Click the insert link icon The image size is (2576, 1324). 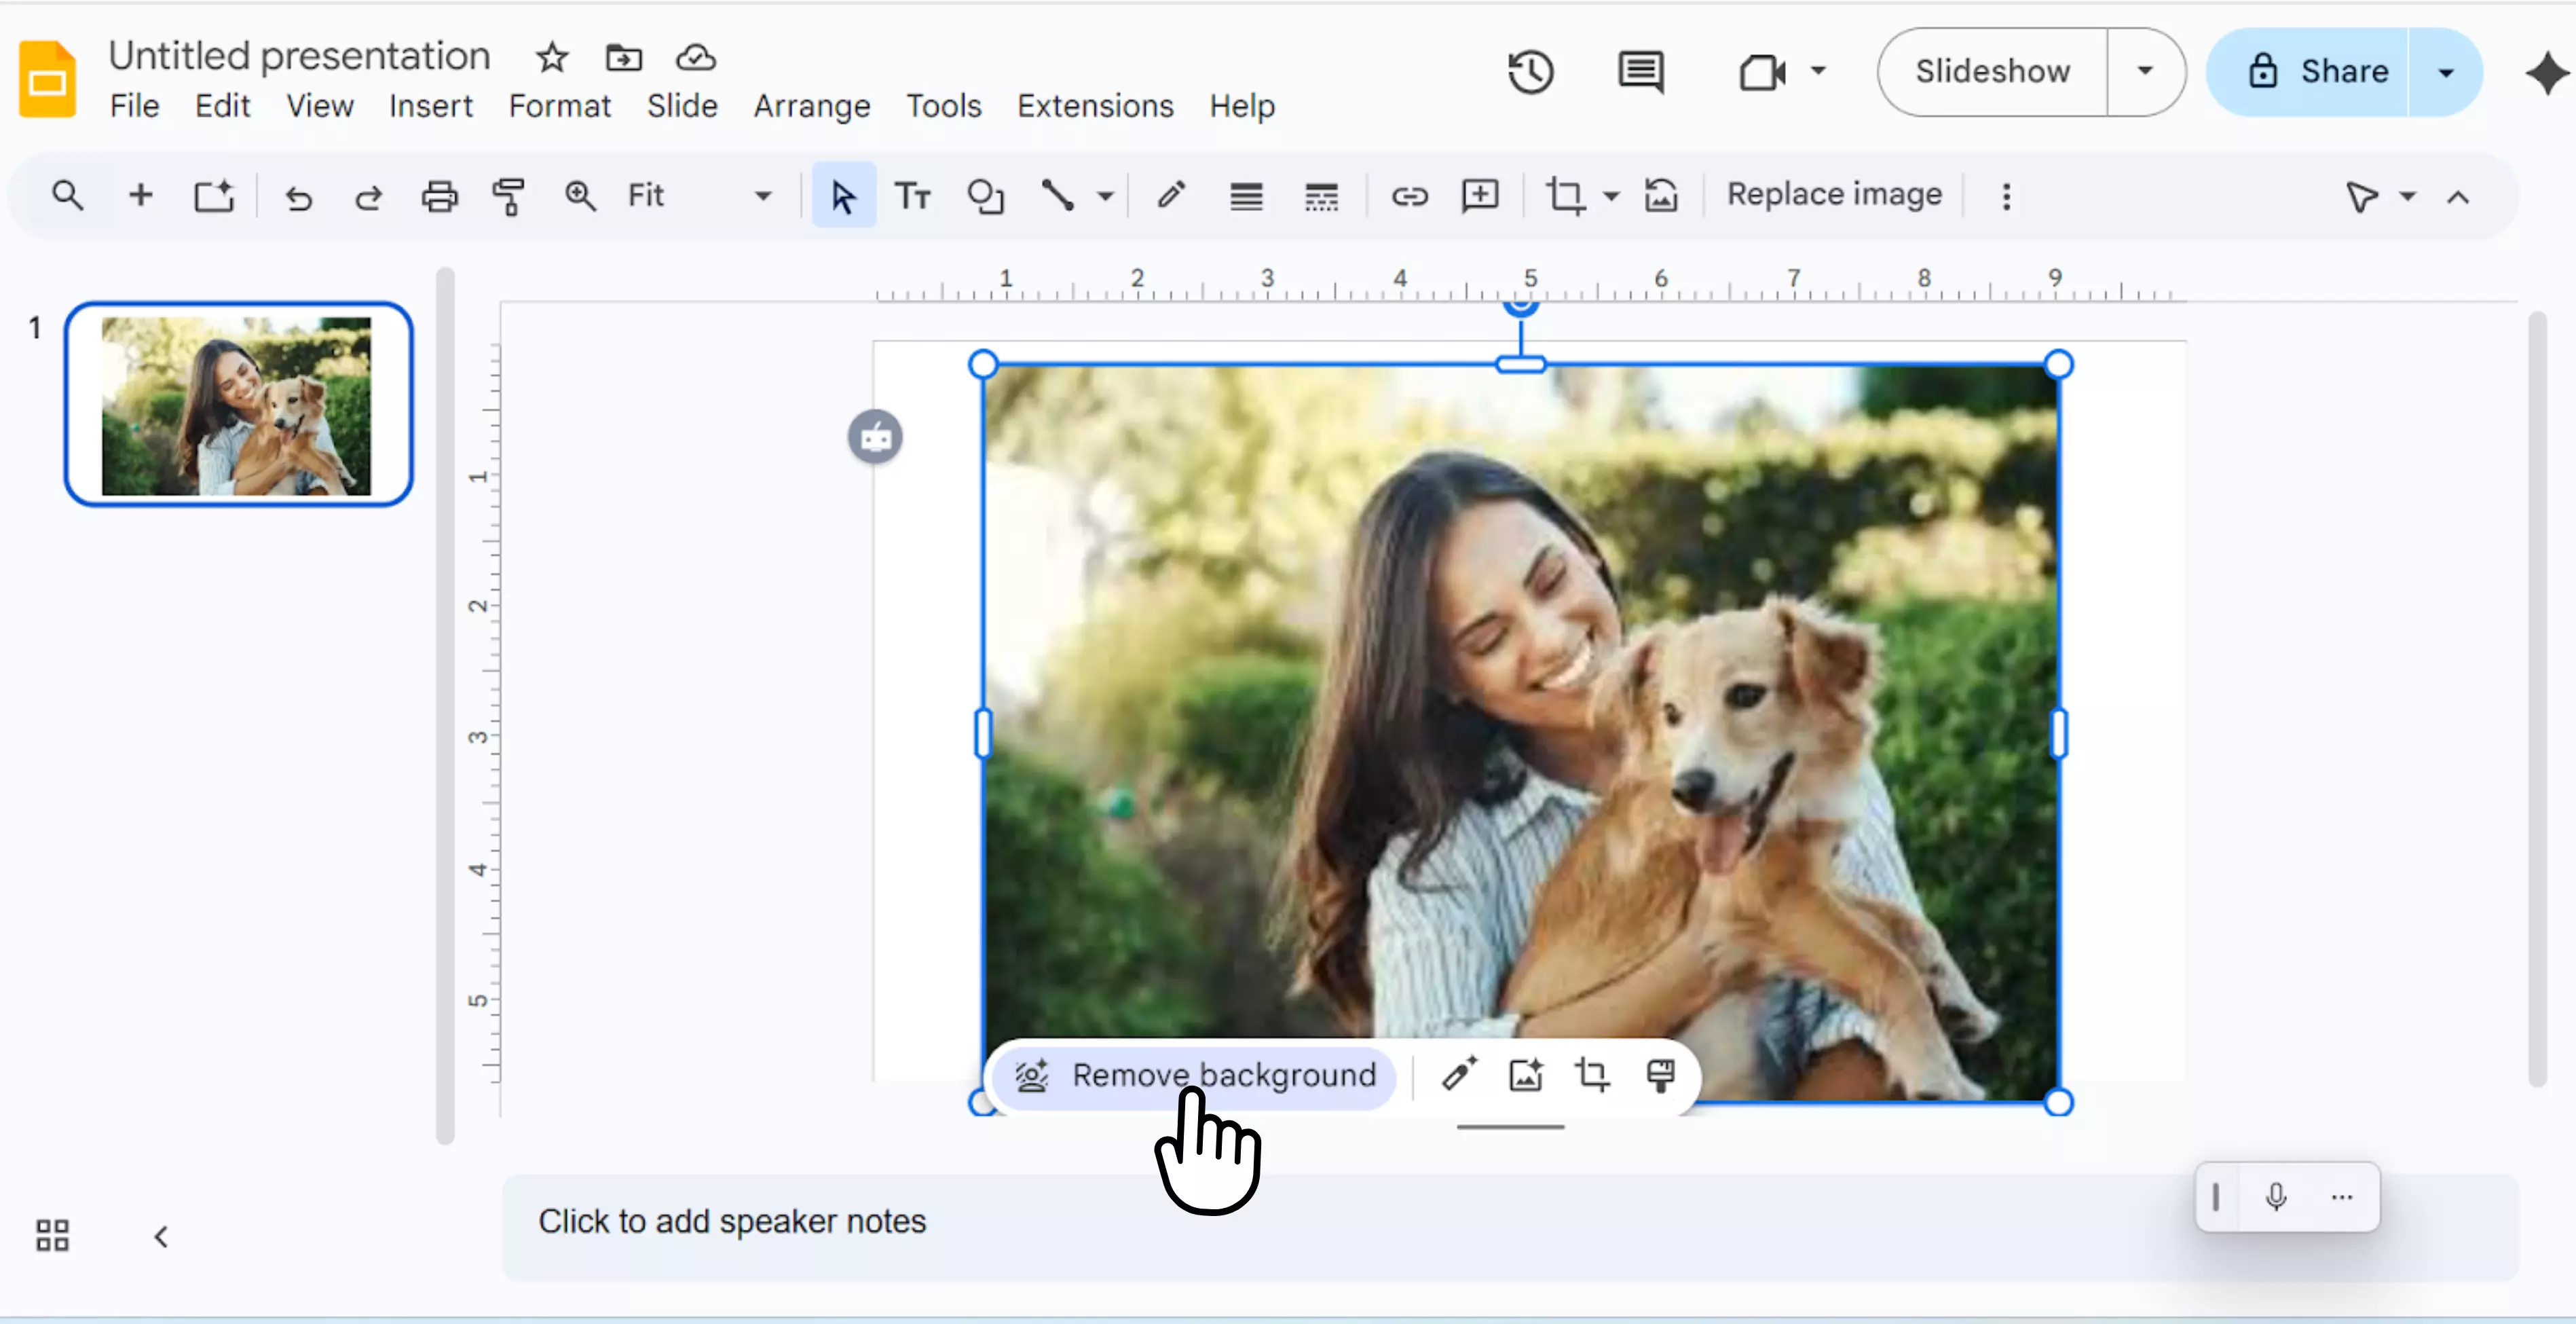tap(1409, 196)
